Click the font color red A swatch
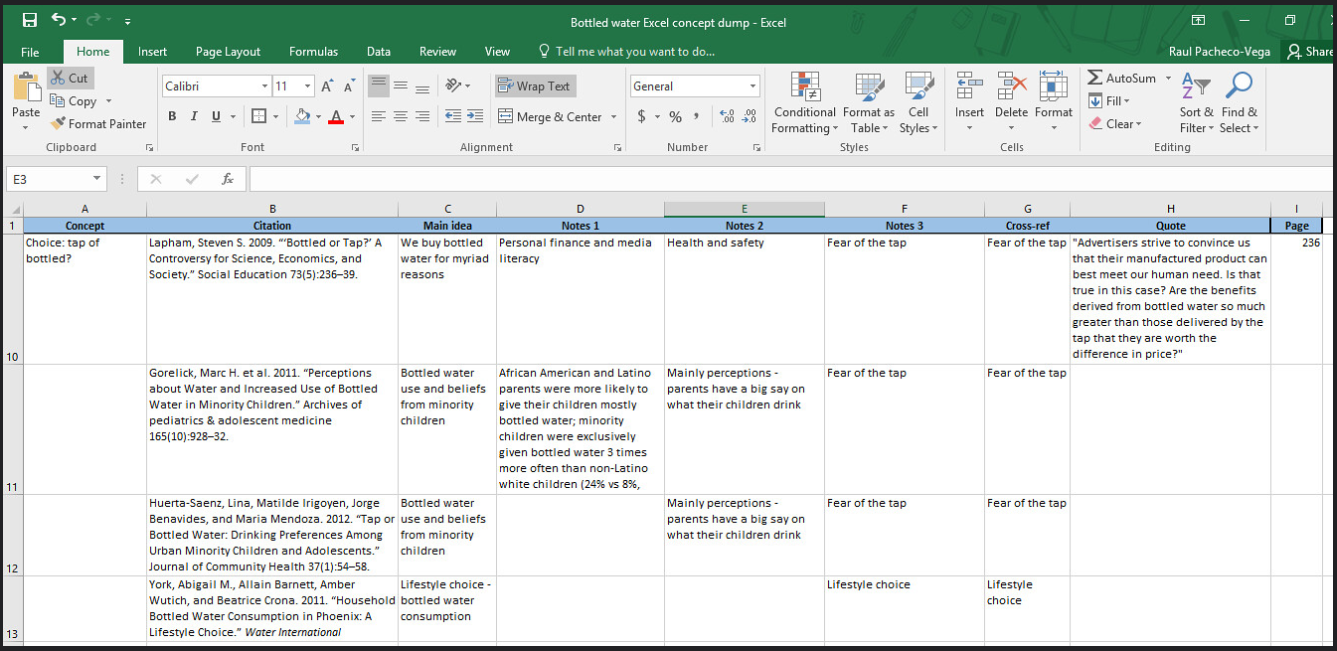Viewport: 1337px width, 651px height. point(335,117)
